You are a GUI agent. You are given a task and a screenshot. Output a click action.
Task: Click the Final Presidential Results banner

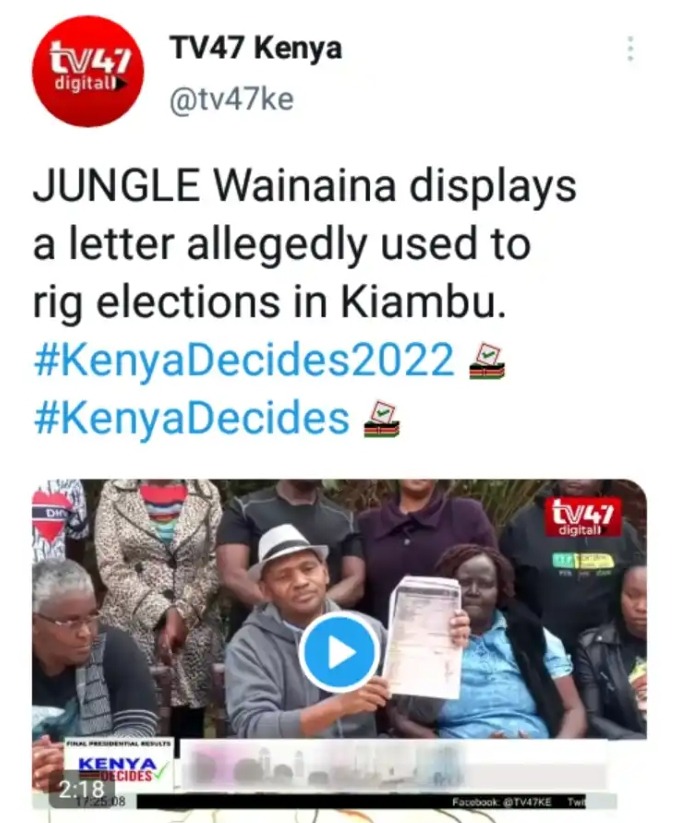(x=120, y=744)
